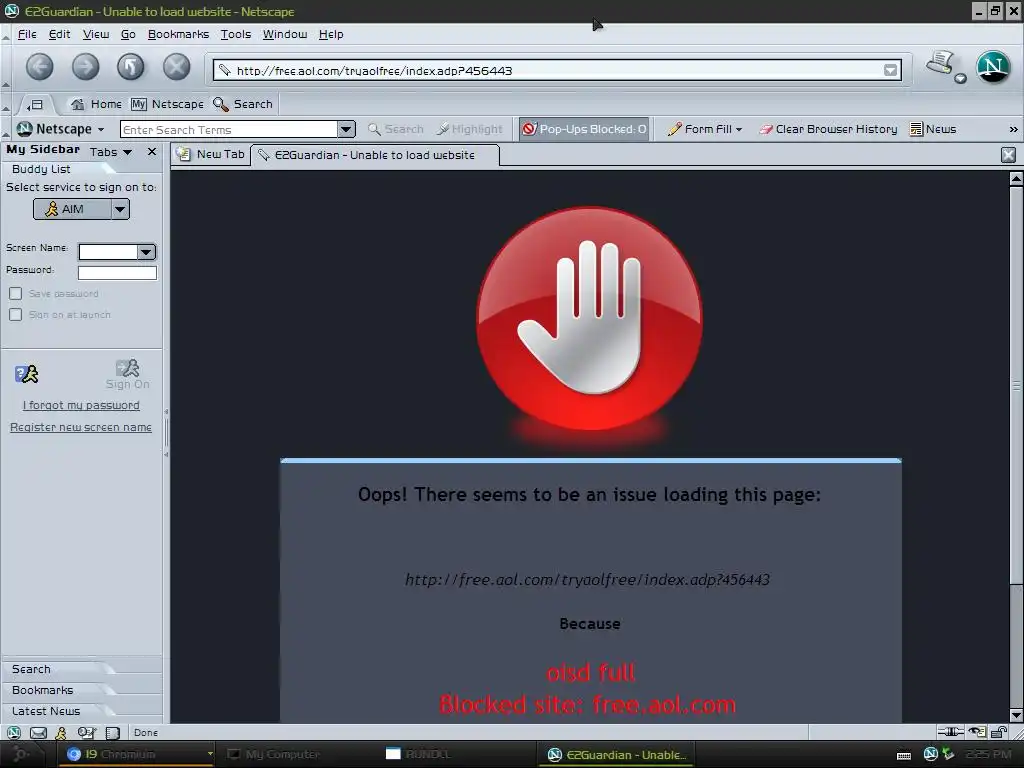
Task: Close the My Sidebar panel
Action: [152, 152]
